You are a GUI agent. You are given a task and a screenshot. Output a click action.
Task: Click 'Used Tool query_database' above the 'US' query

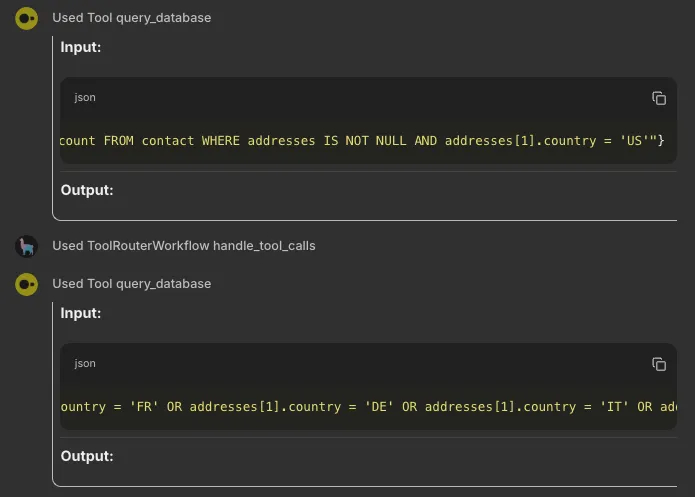pos(132,18)
